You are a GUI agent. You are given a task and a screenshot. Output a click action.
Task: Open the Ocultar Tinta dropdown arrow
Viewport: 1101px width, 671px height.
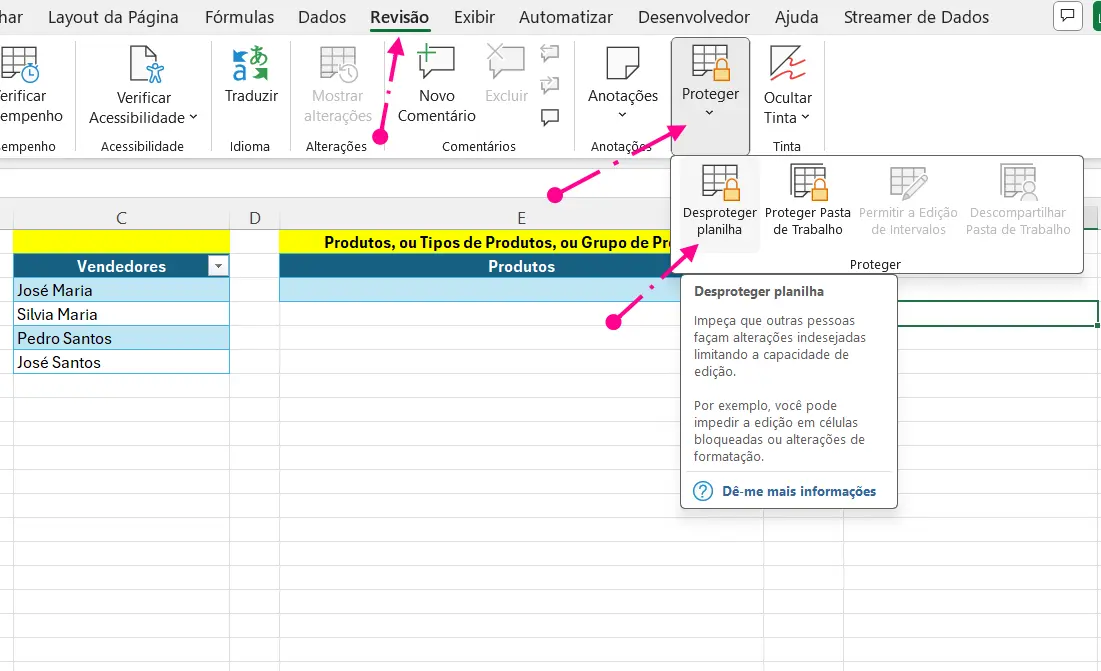[806, 118]
